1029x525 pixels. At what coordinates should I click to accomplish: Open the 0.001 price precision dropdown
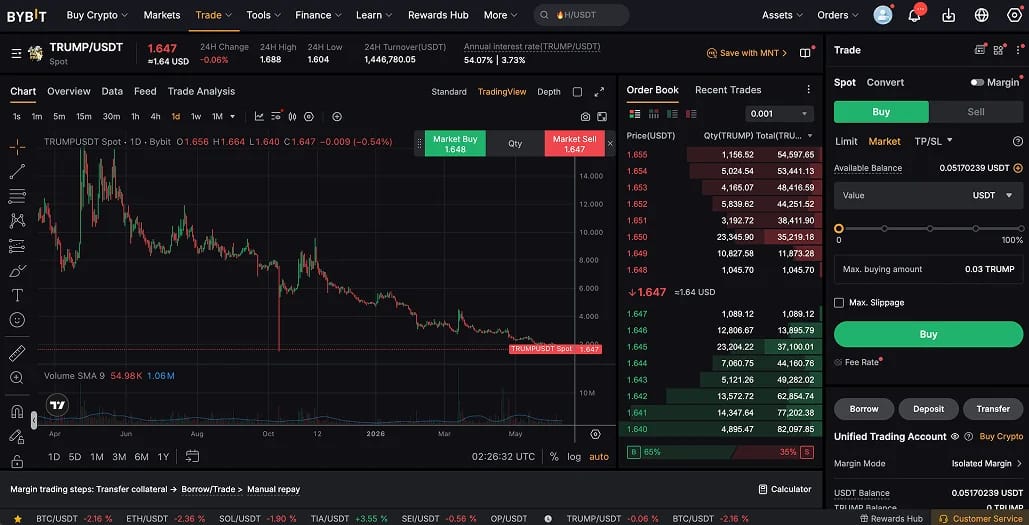tap(779, 114)
